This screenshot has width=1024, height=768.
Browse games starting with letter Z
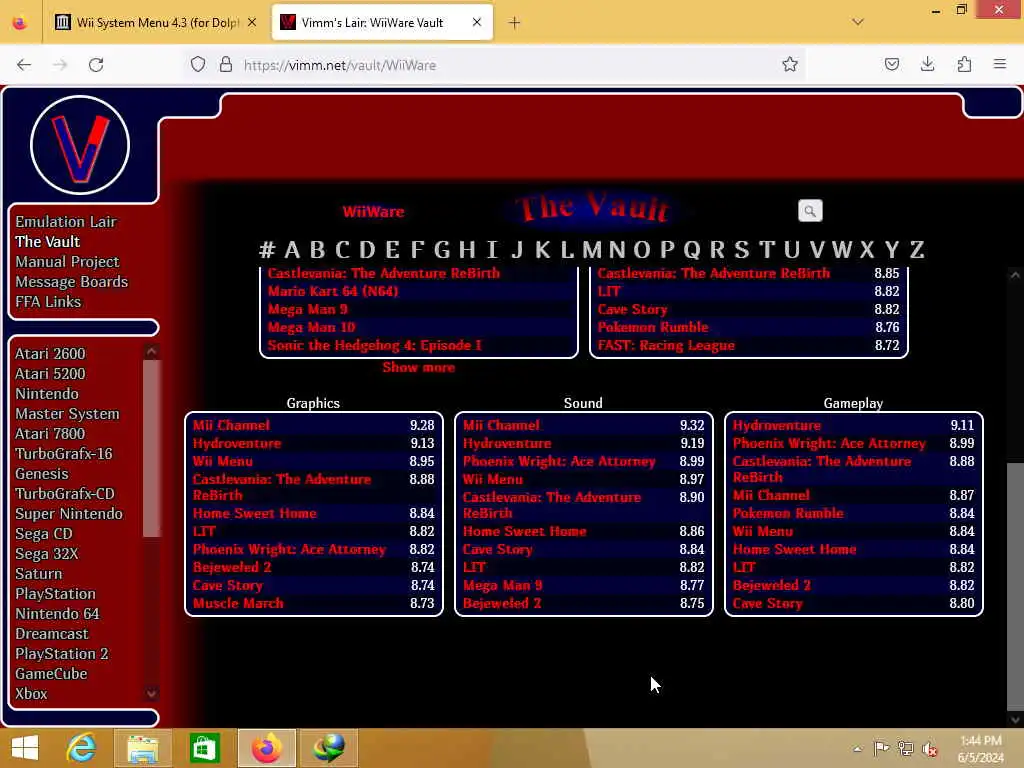point(917,249)
